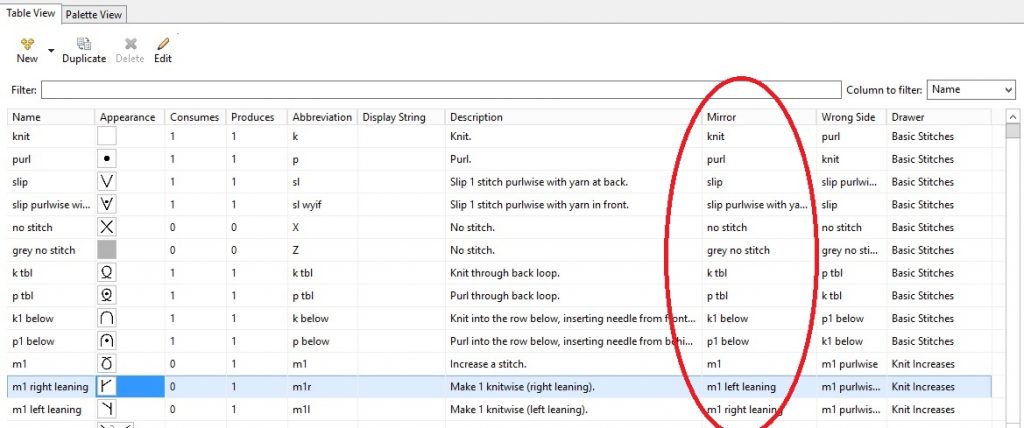Click the 'm1 left leaning' mirror cell
Screen dimensions: 1024x428
pos(741,387)
